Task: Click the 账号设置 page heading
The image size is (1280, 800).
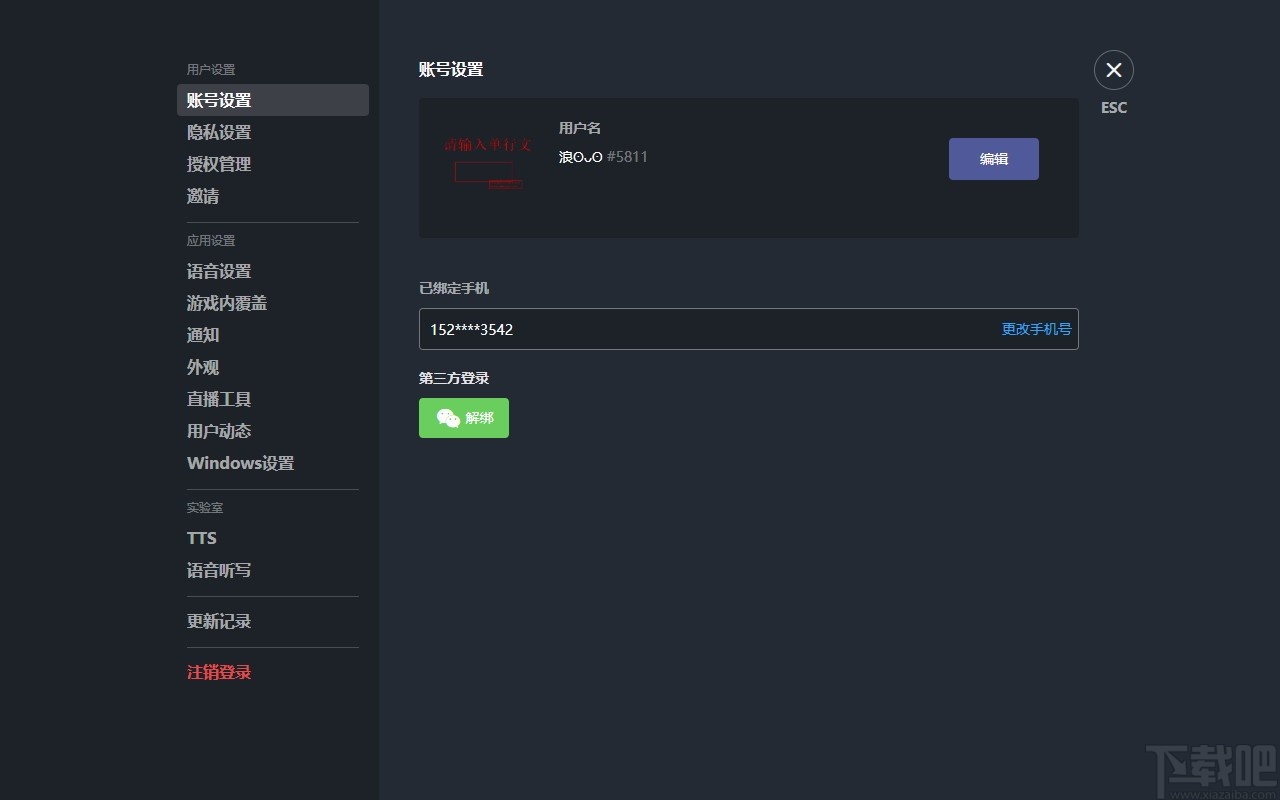Action: point(451,70)
